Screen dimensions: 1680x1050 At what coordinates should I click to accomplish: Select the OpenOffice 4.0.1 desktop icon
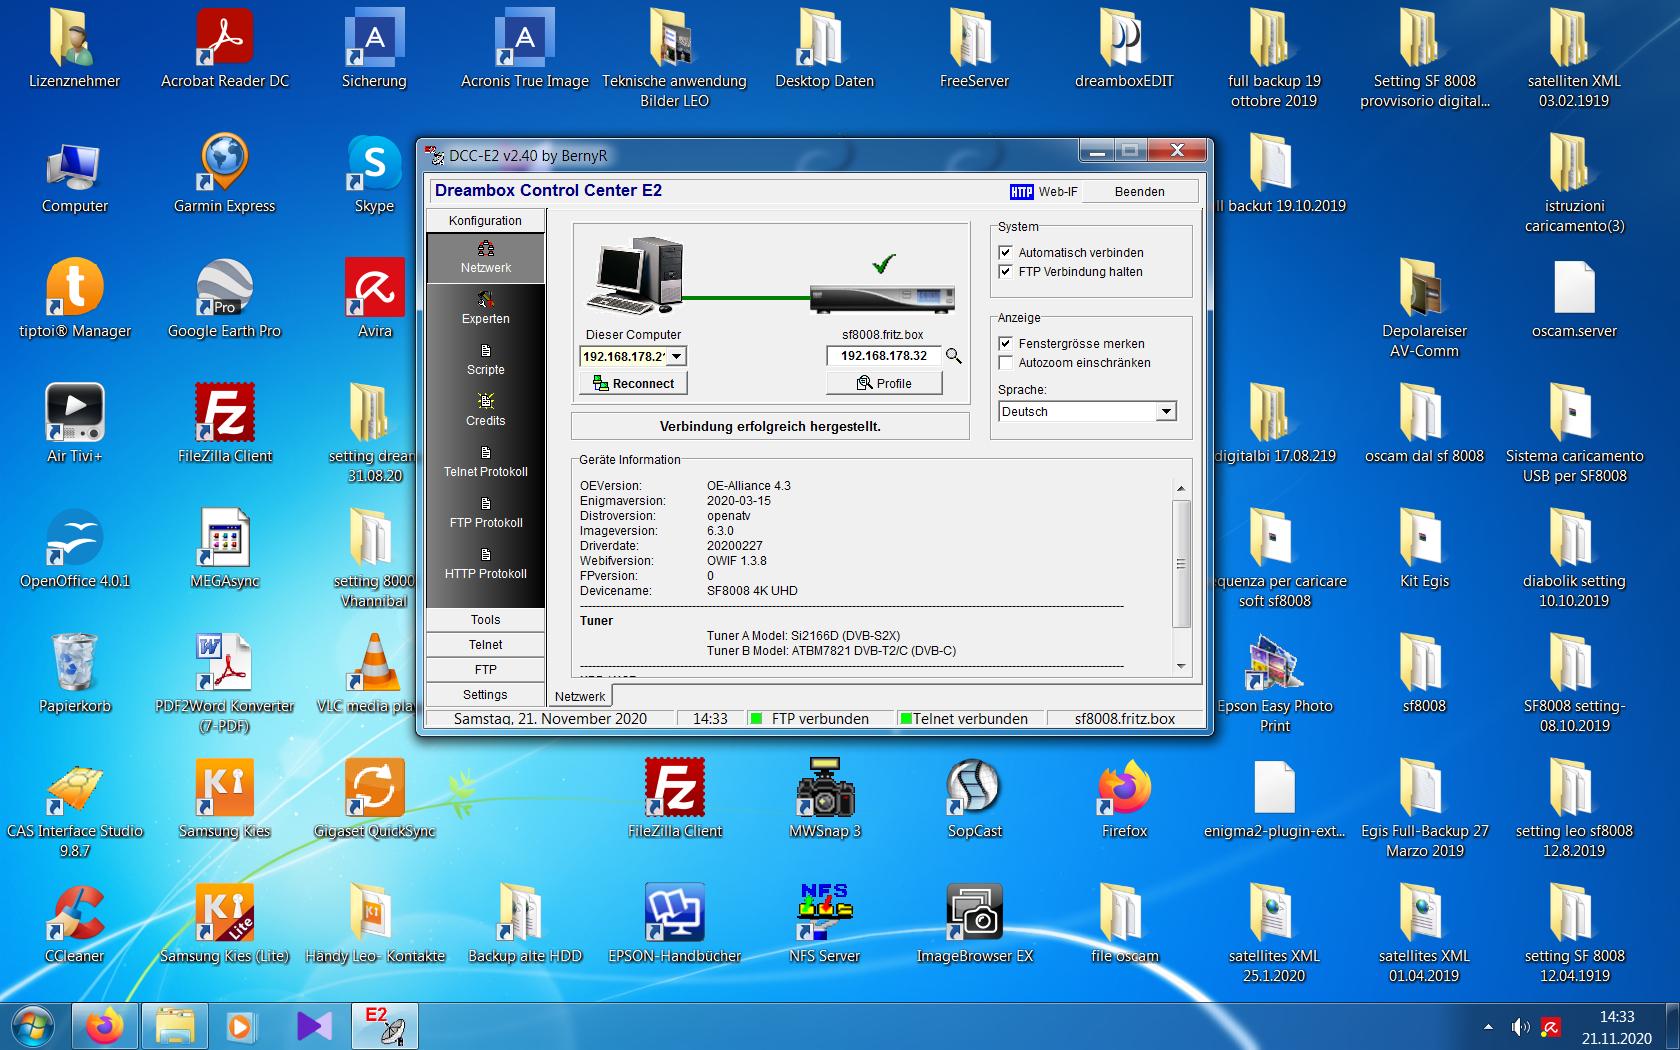(75, 550)
